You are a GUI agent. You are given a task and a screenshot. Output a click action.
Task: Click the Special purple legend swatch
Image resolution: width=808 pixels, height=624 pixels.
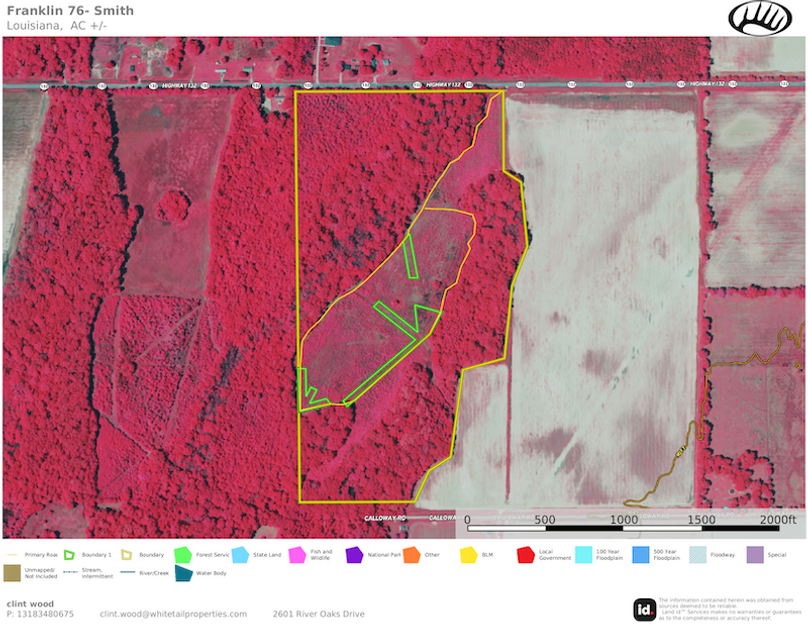click(755, 554)
